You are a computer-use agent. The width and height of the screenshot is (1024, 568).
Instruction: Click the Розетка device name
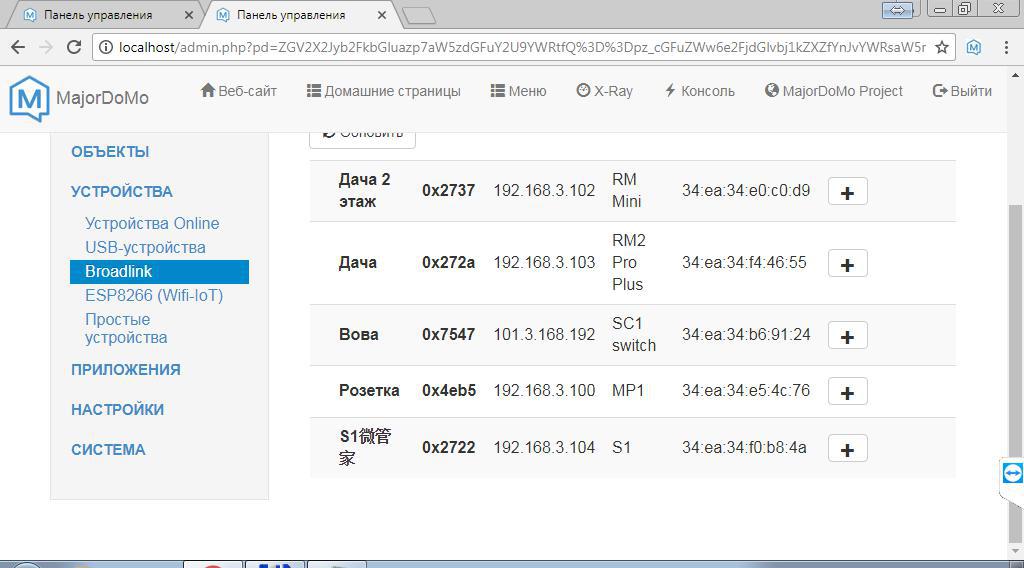[x=369, y=390]
